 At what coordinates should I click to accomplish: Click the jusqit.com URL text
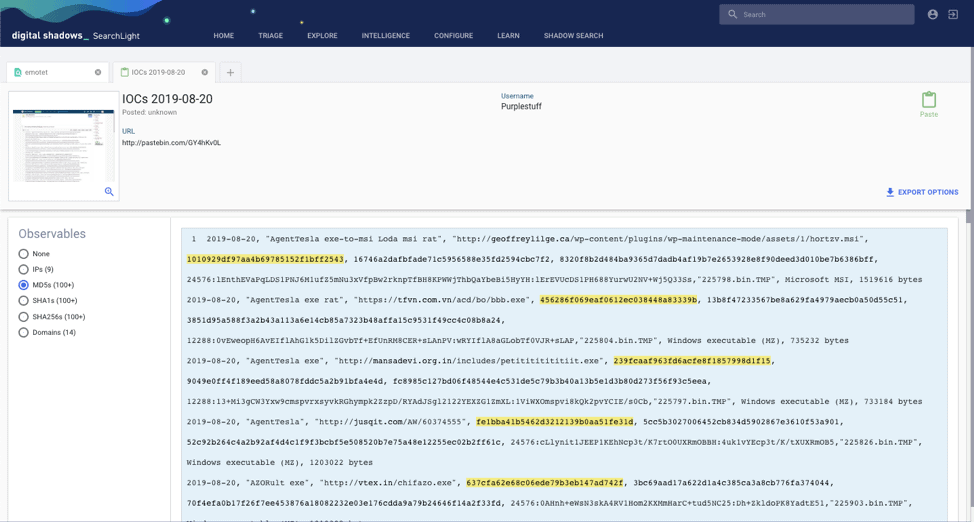pyautogui.click(x=391, y=421)
